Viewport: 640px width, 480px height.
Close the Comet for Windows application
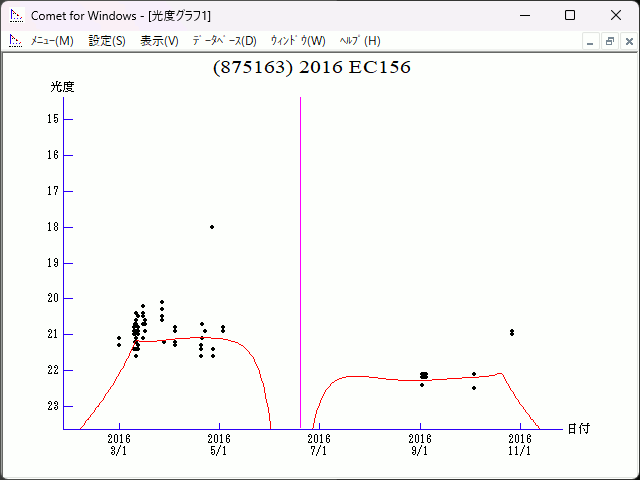pyautogui.click(x=616, y=16)
